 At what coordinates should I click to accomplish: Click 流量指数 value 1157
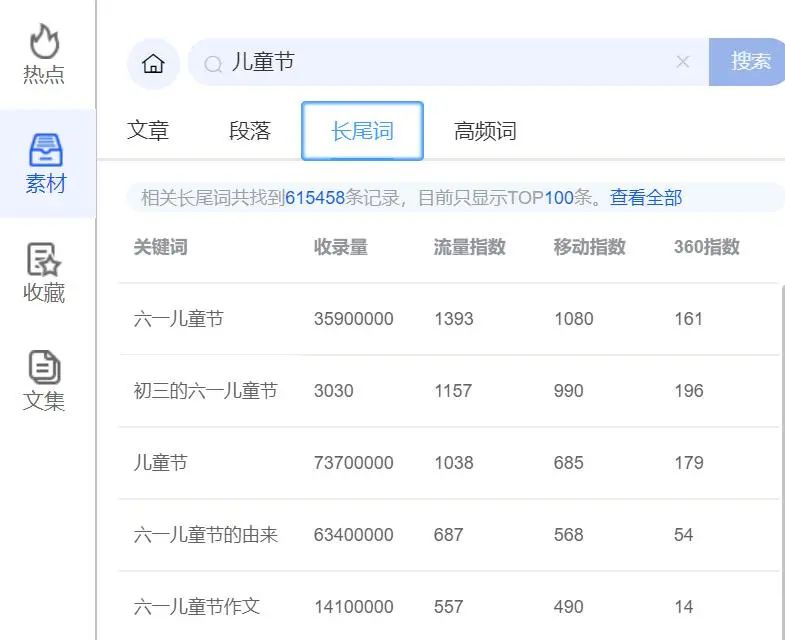453,391
